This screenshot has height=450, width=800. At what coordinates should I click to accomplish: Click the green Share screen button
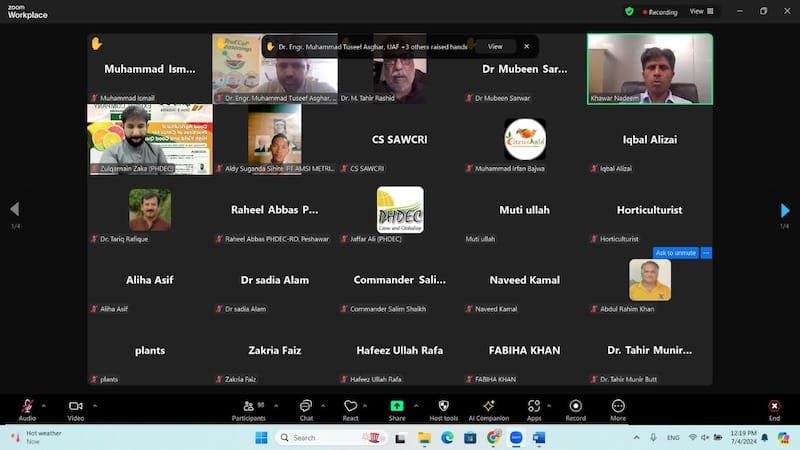[x=397, y=406]
